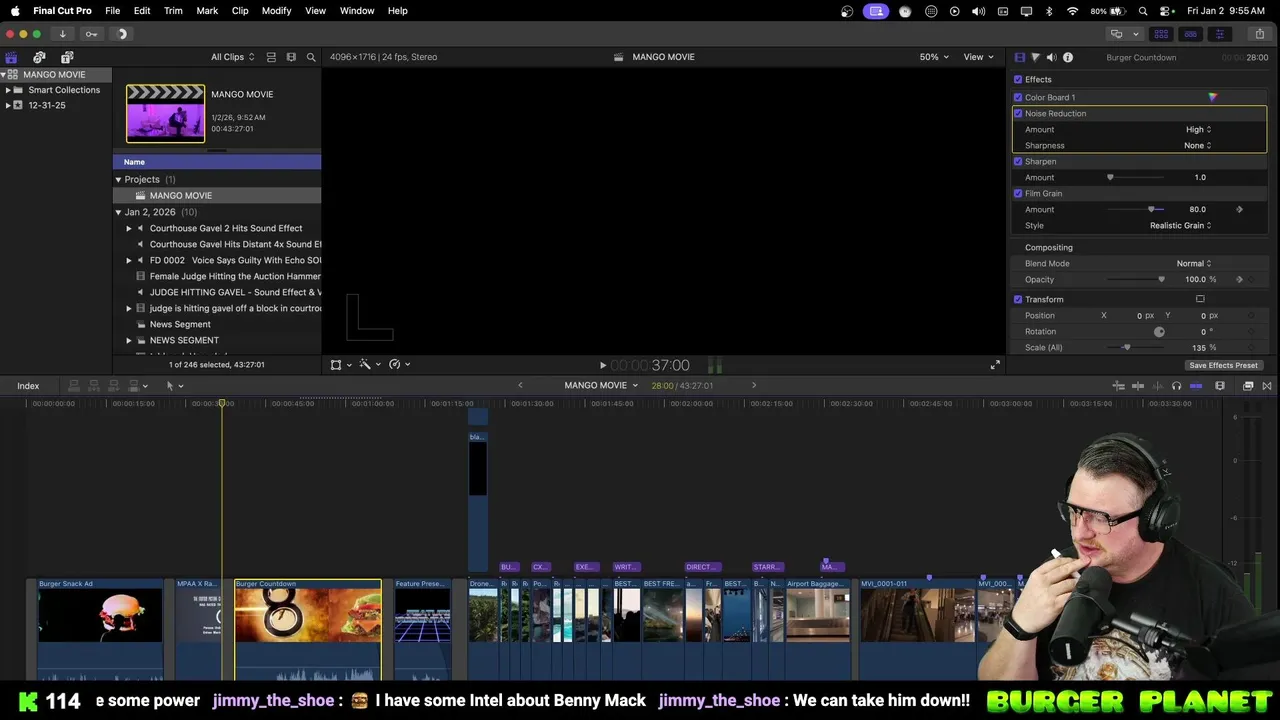This screenshot has height=720, width=1280.
Task: Open All Clips filter dropdown
Action: [x=232, y=57]
